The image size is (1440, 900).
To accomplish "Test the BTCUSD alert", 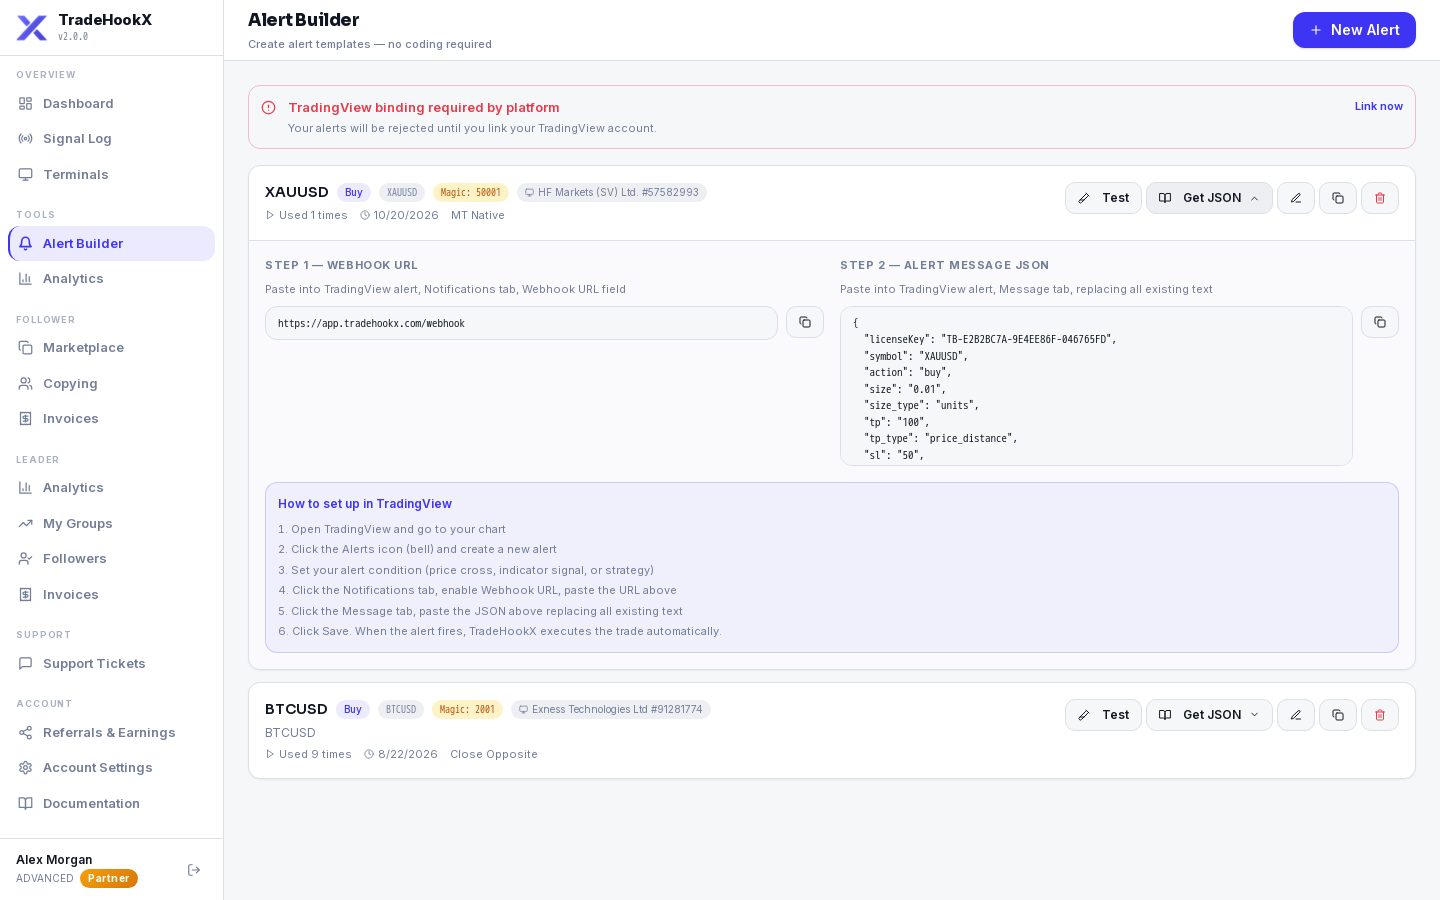I will tap(1103, 715).
